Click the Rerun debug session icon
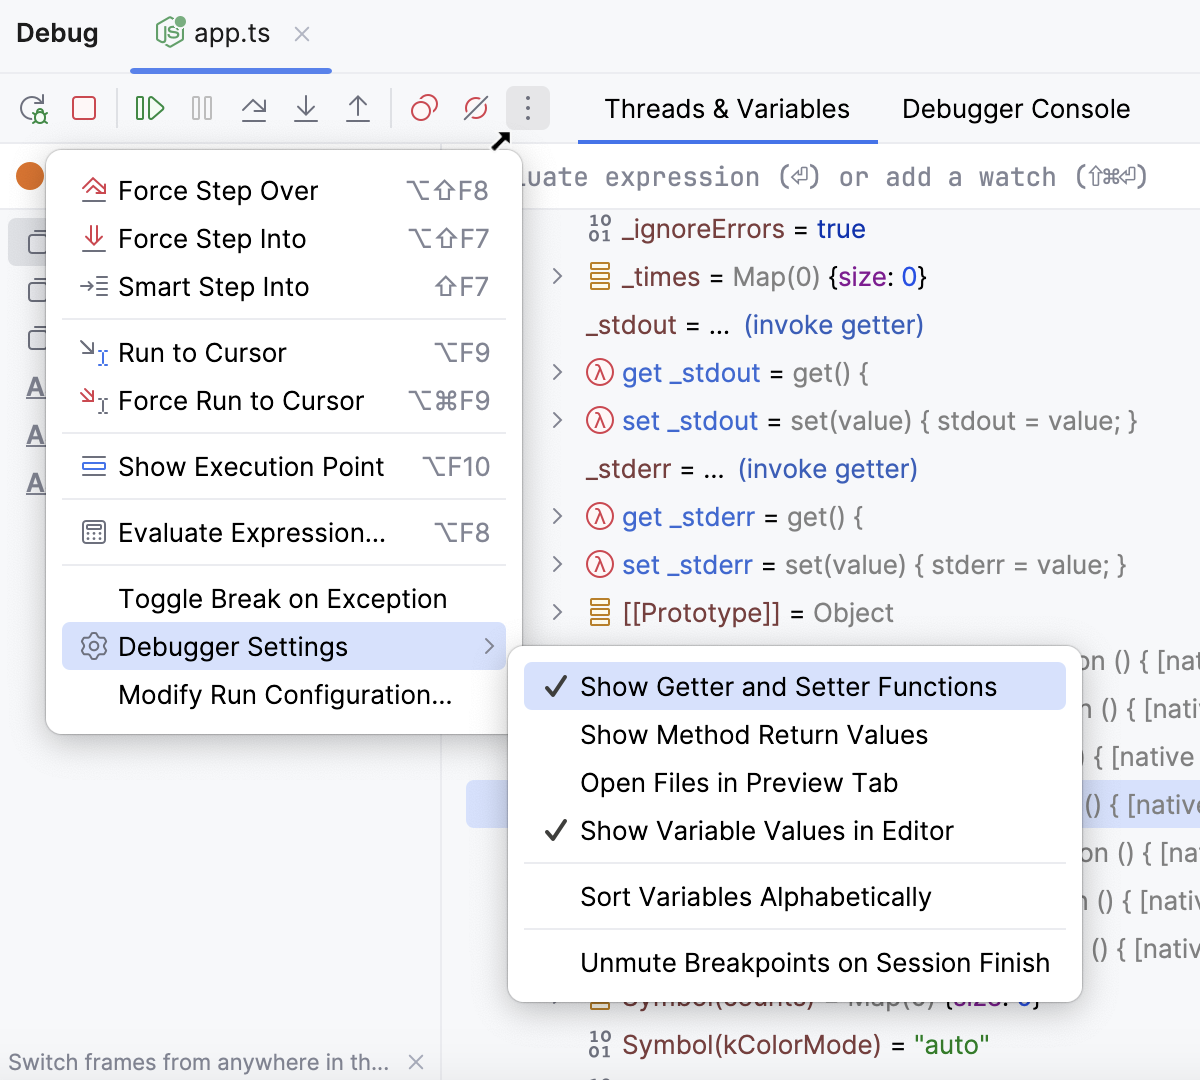Screen dimensions: 1200x1080 pyautogui.click(x=34, y=108)
